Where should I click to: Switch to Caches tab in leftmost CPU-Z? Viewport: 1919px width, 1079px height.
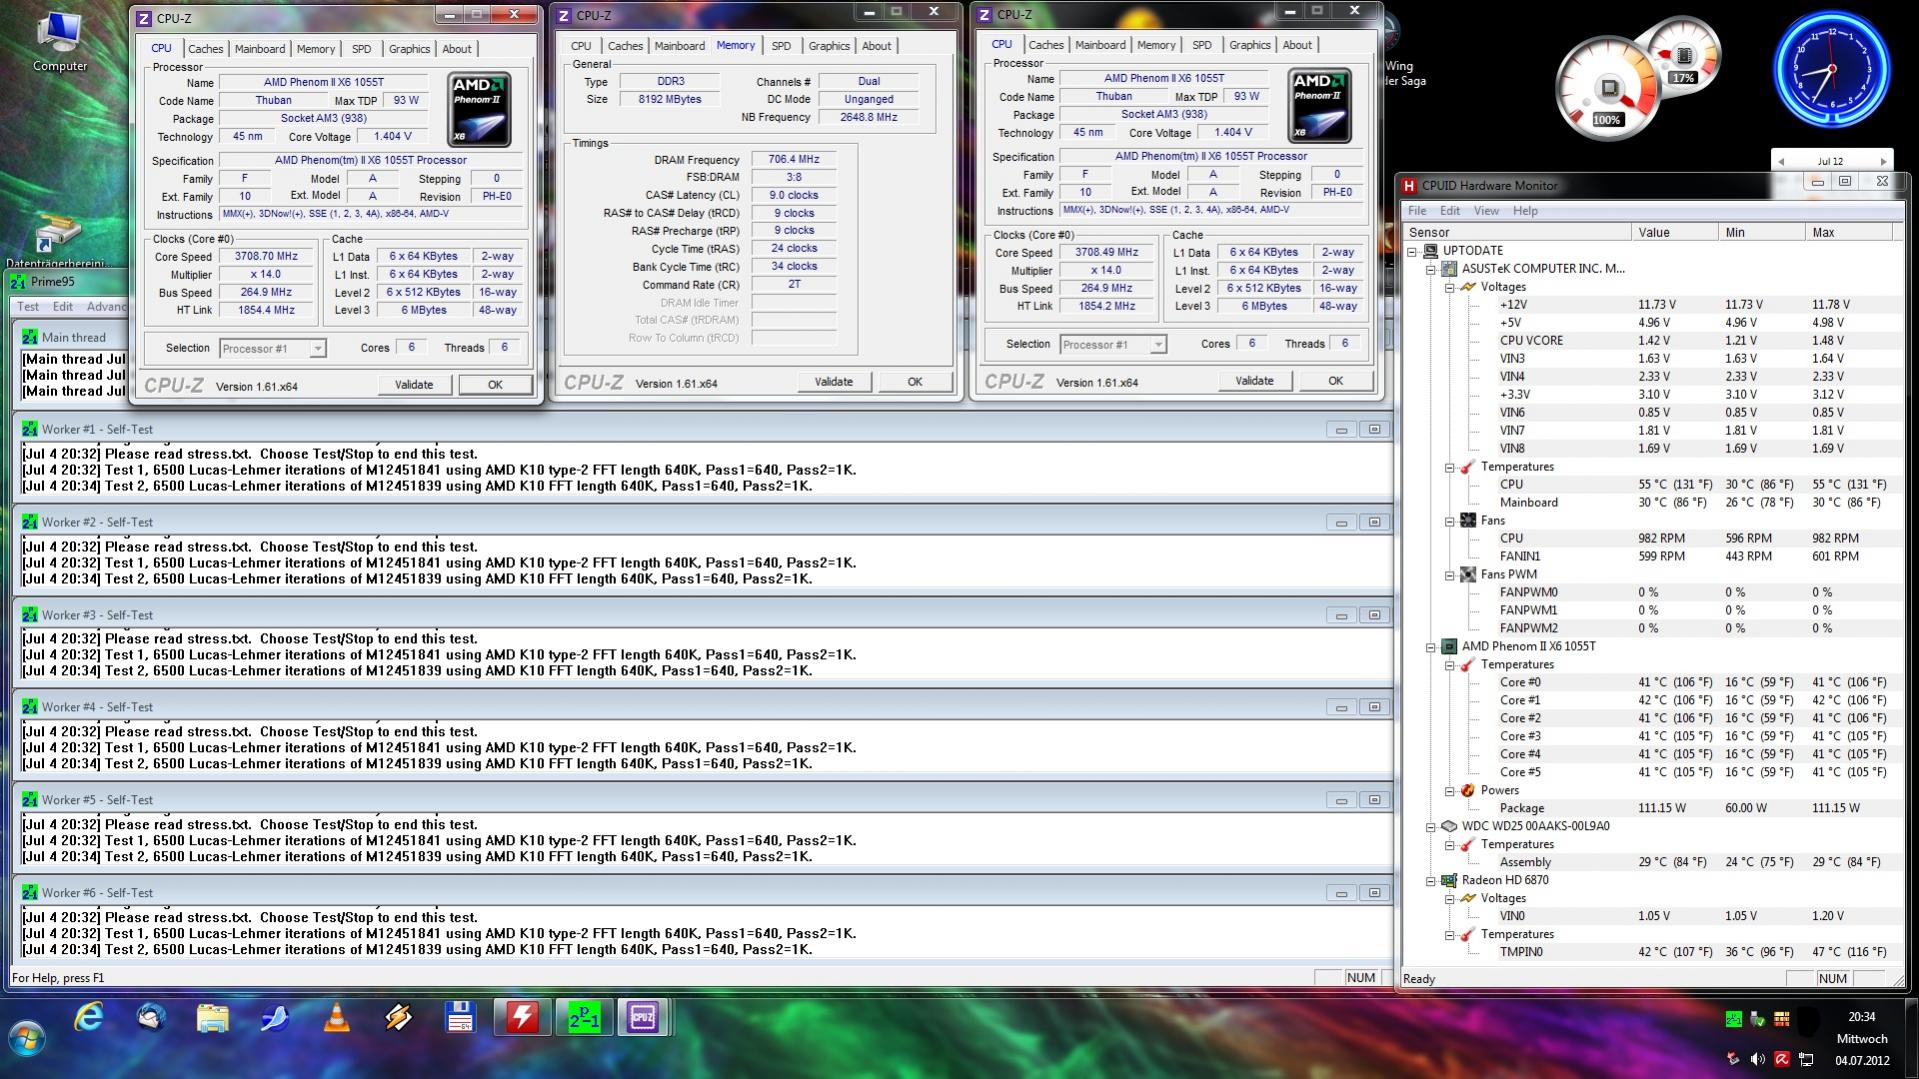(x=205, y=49)
